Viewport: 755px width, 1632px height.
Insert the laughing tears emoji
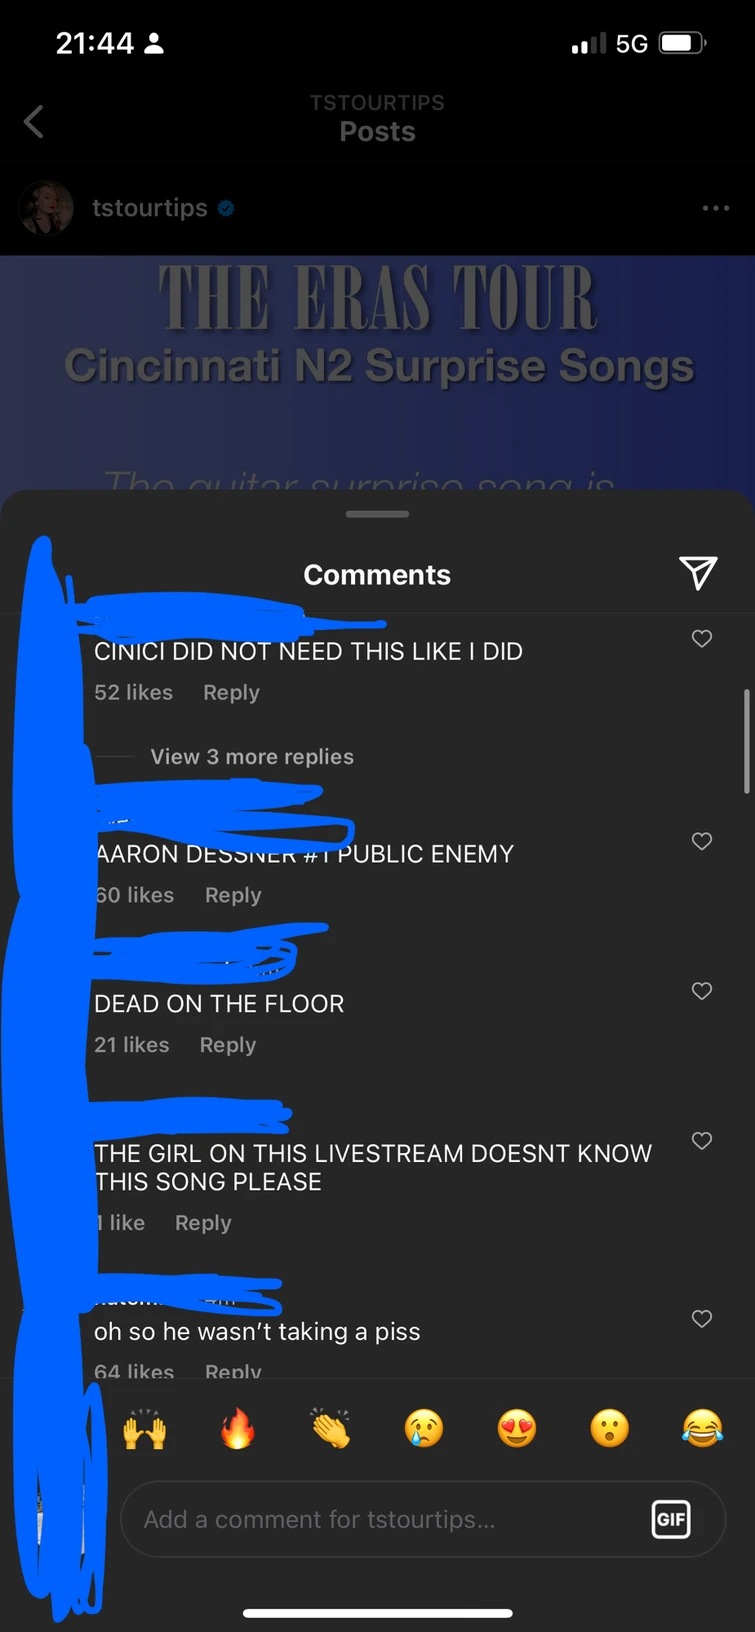(702, 1429)
